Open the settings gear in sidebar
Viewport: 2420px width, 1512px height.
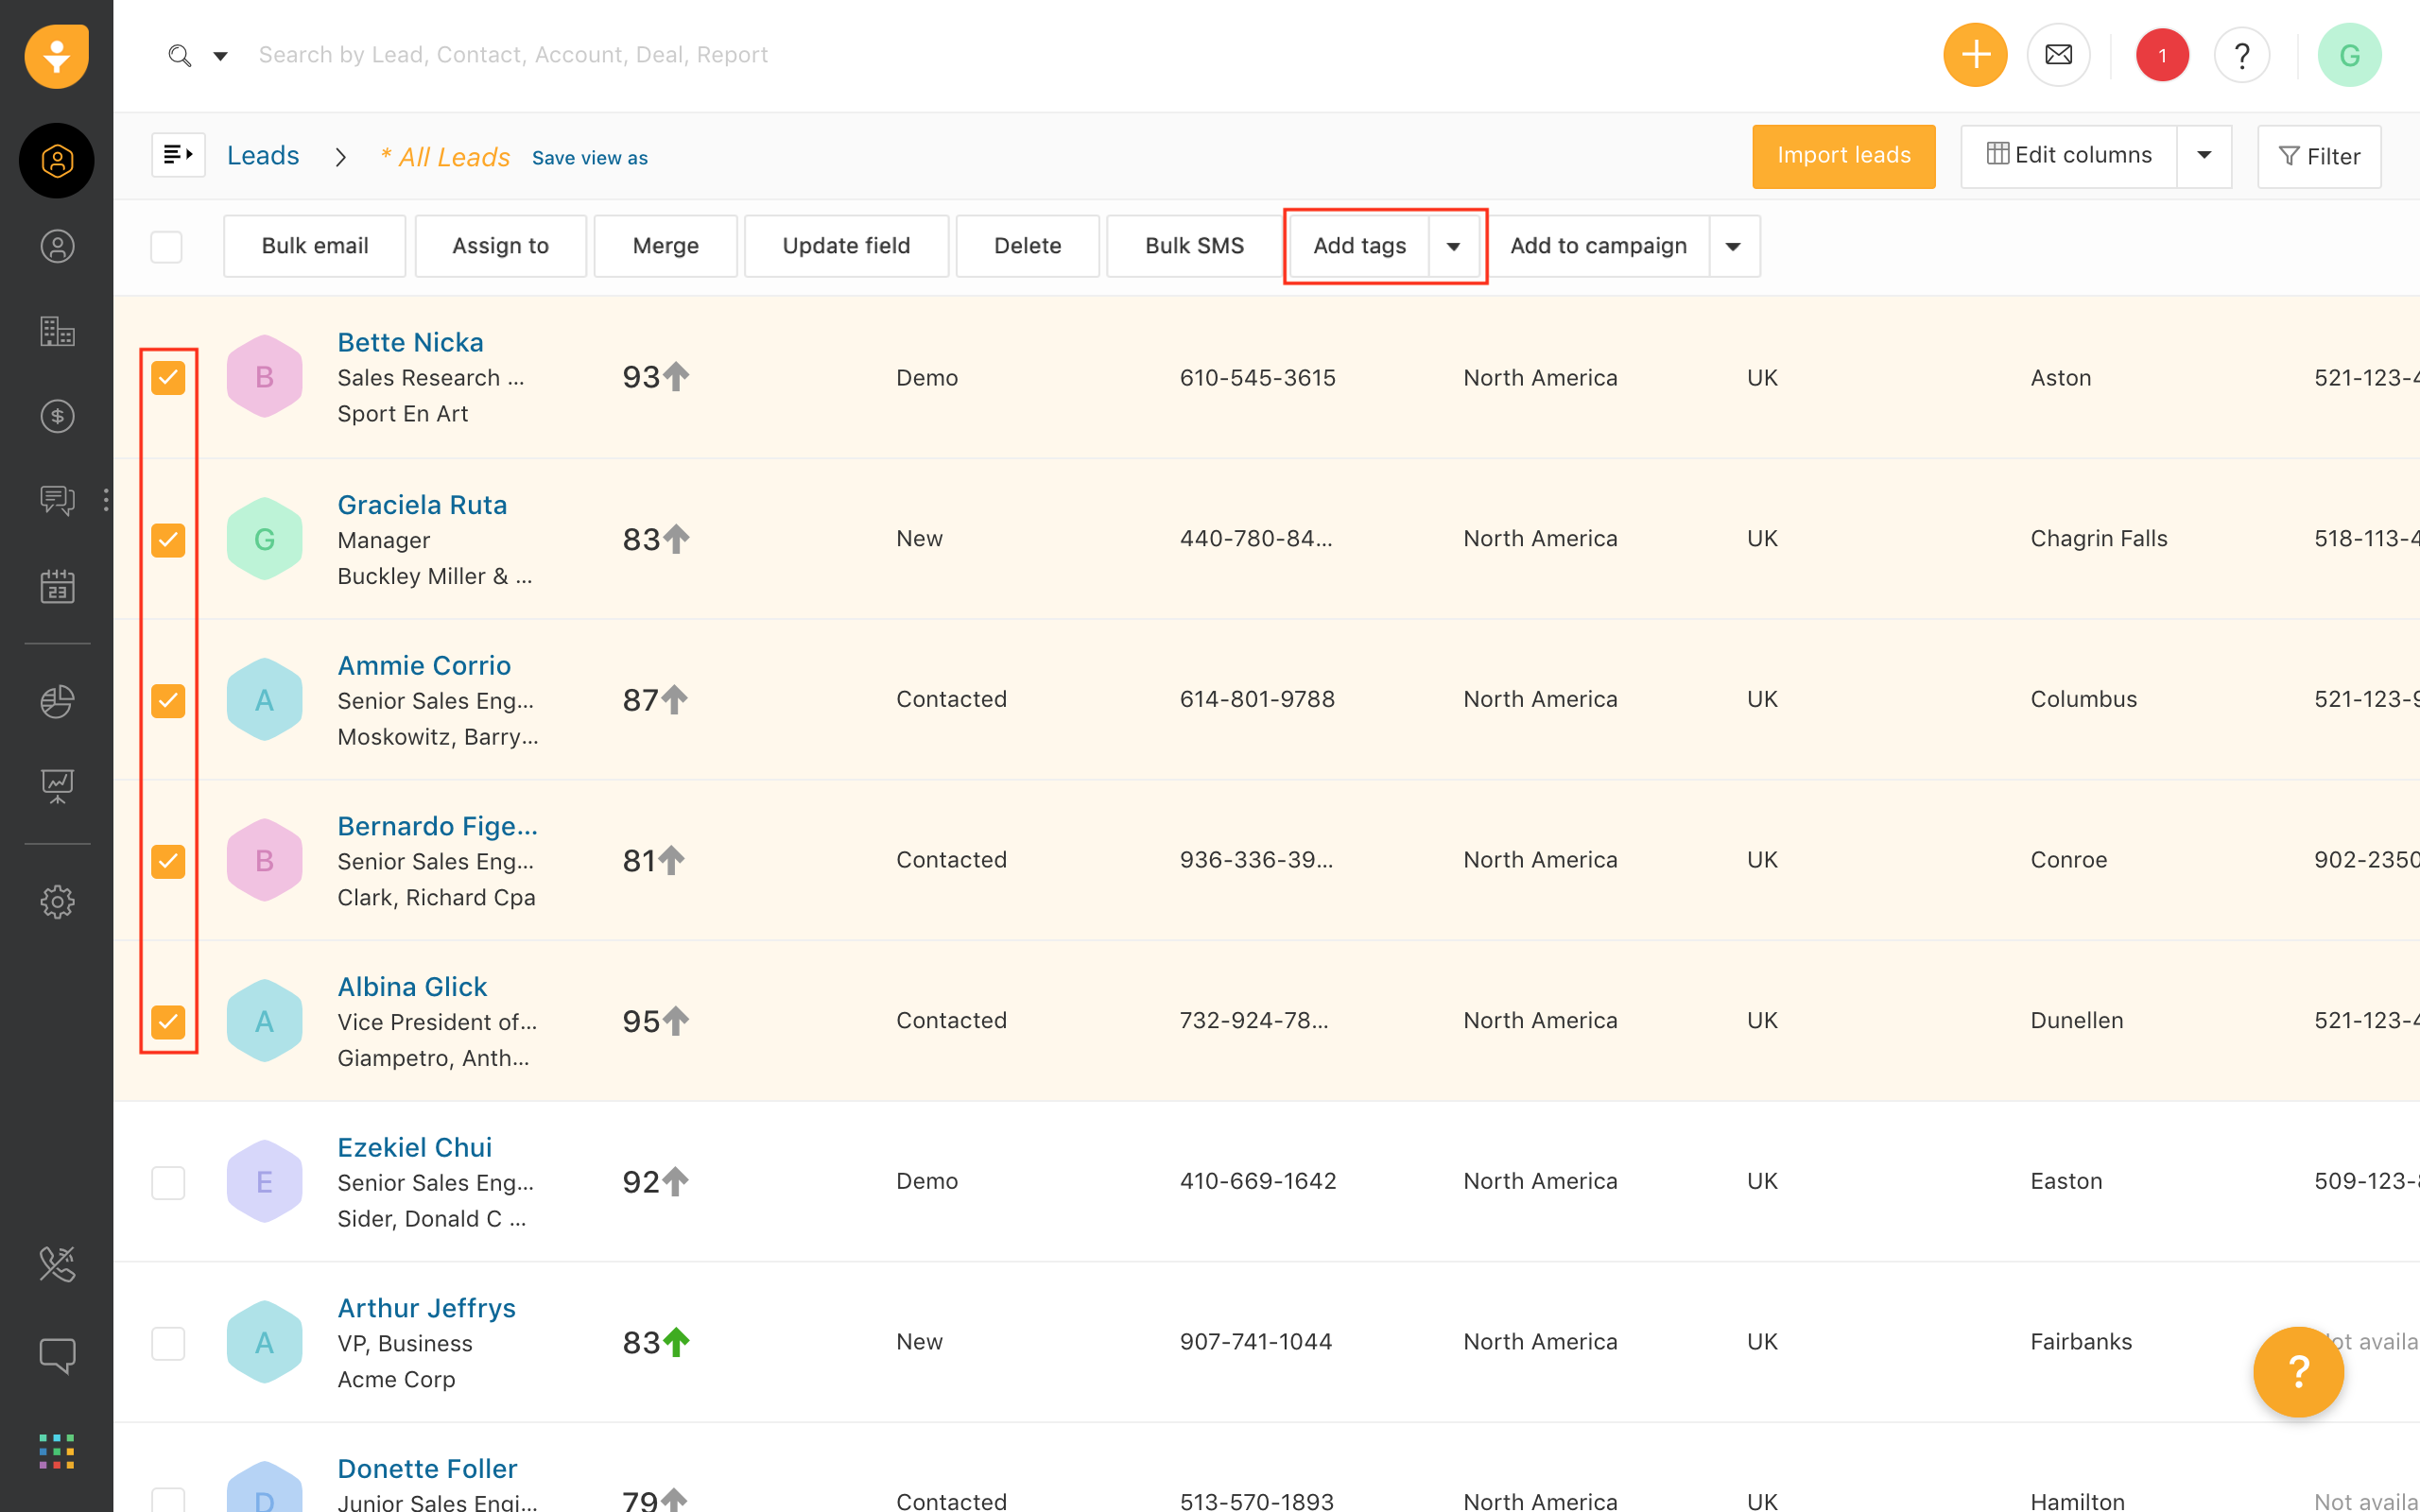[x=57, y=902]
